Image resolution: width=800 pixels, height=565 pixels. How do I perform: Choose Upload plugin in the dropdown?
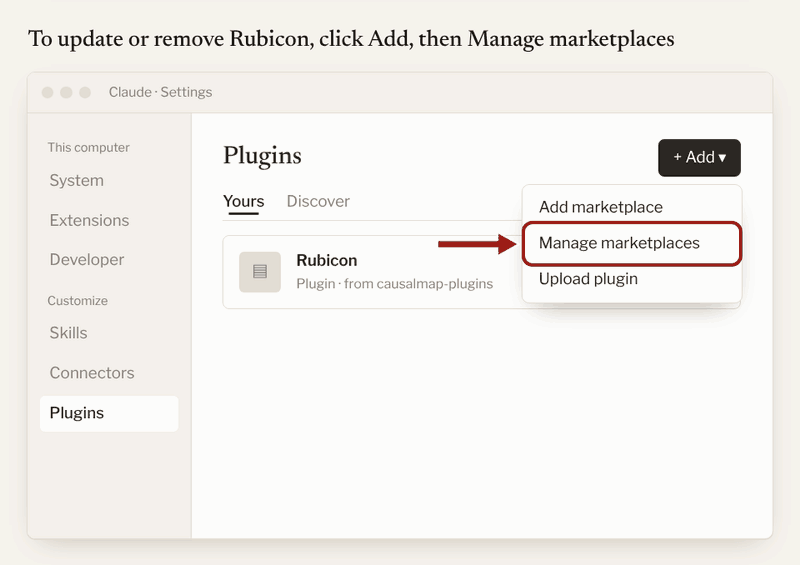[x=588, y=279]
